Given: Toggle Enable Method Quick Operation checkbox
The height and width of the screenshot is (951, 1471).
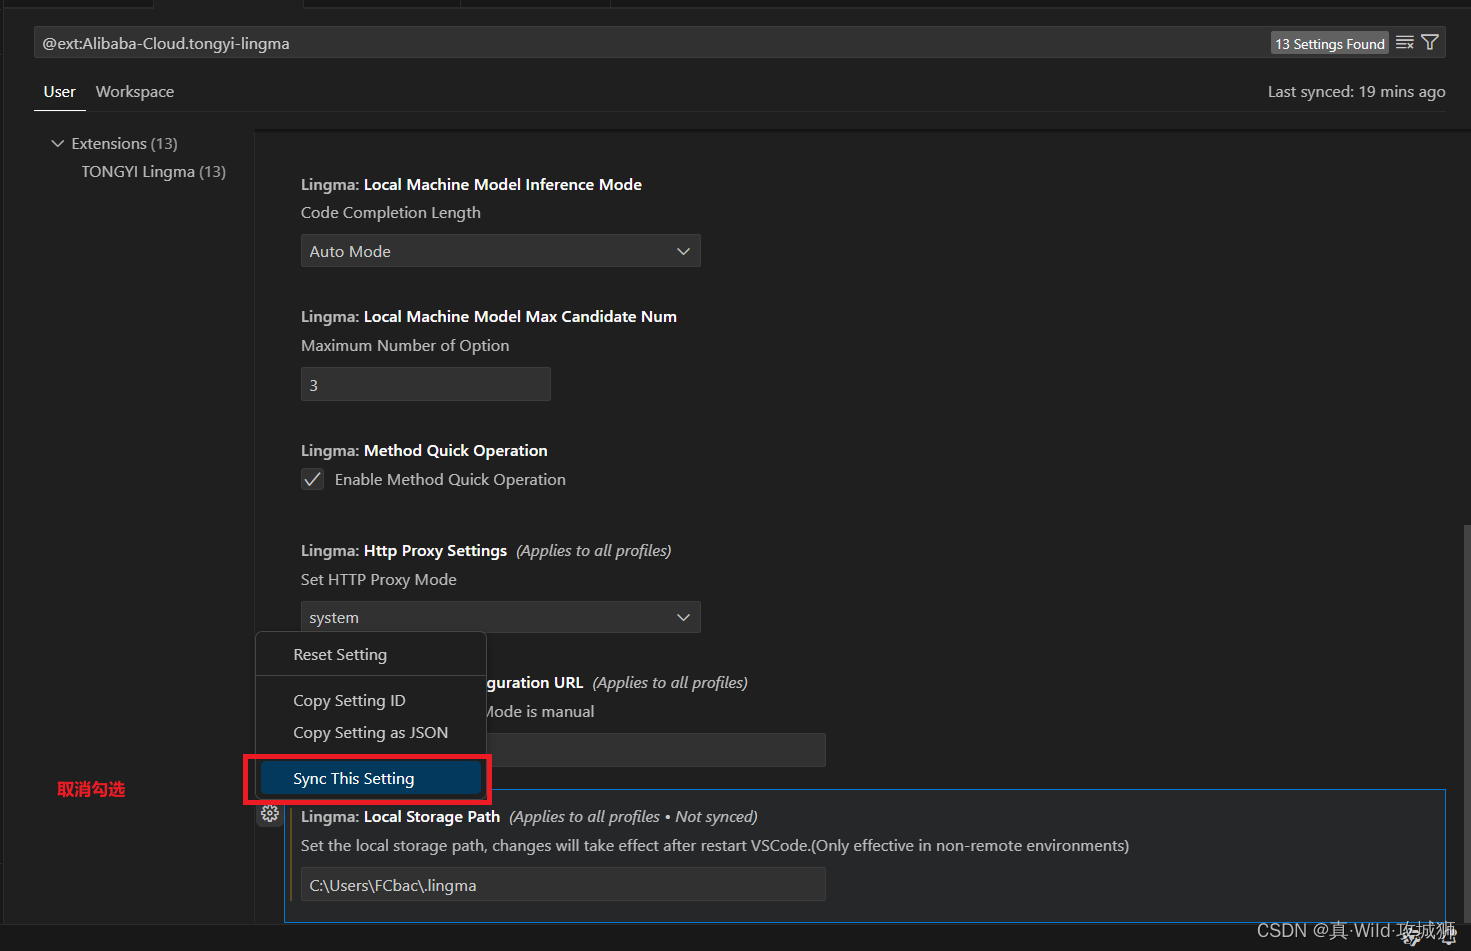Looking at the screenshot, I should click(x=313, y=479).
